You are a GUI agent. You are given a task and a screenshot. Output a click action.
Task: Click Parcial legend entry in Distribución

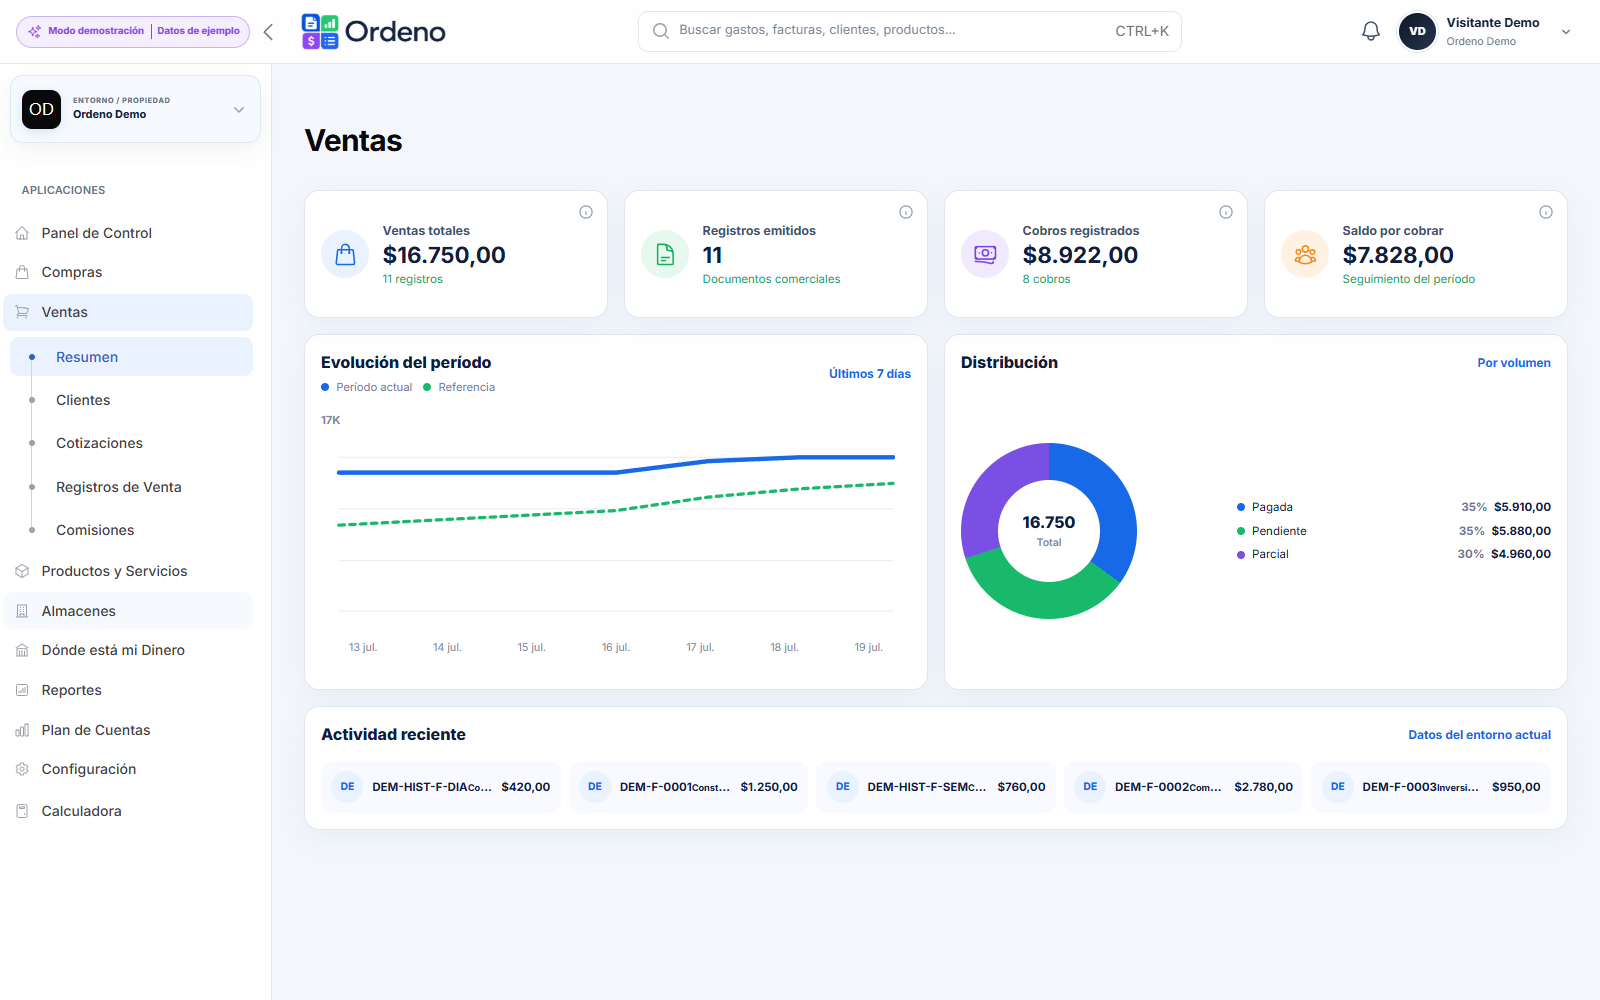(1394, 554)
